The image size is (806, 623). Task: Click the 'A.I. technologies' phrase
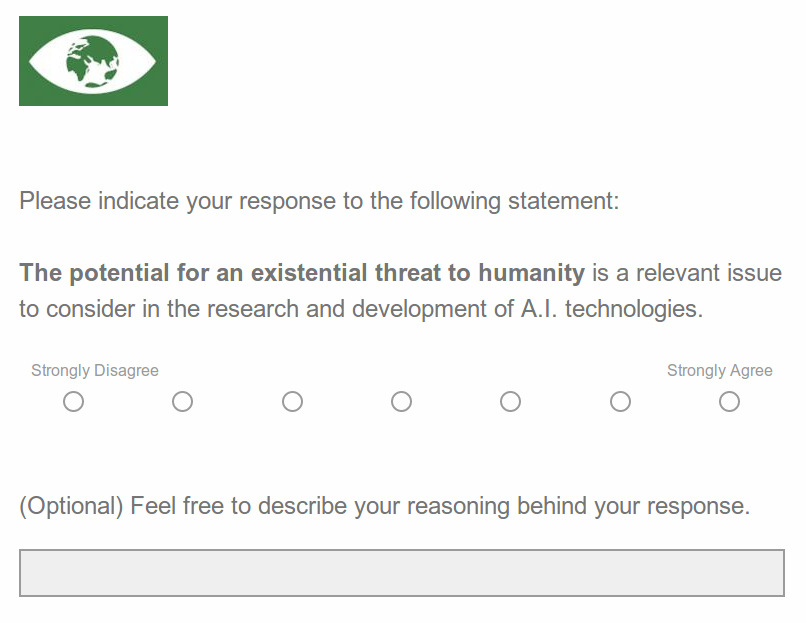coord(612,309)
